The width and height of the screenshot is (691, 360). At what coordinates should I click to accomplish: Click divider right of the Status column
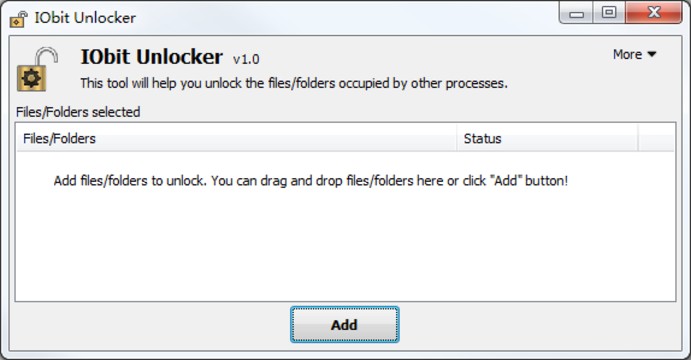[638, 138]
